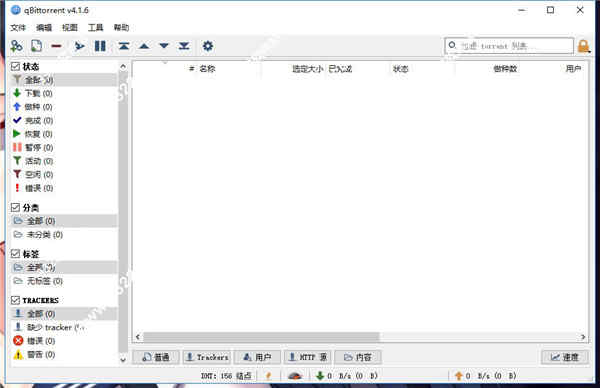This screenshot has height=388, width=600.
Task: Open the 视图 menu
Action: click(x=70, y=28)
